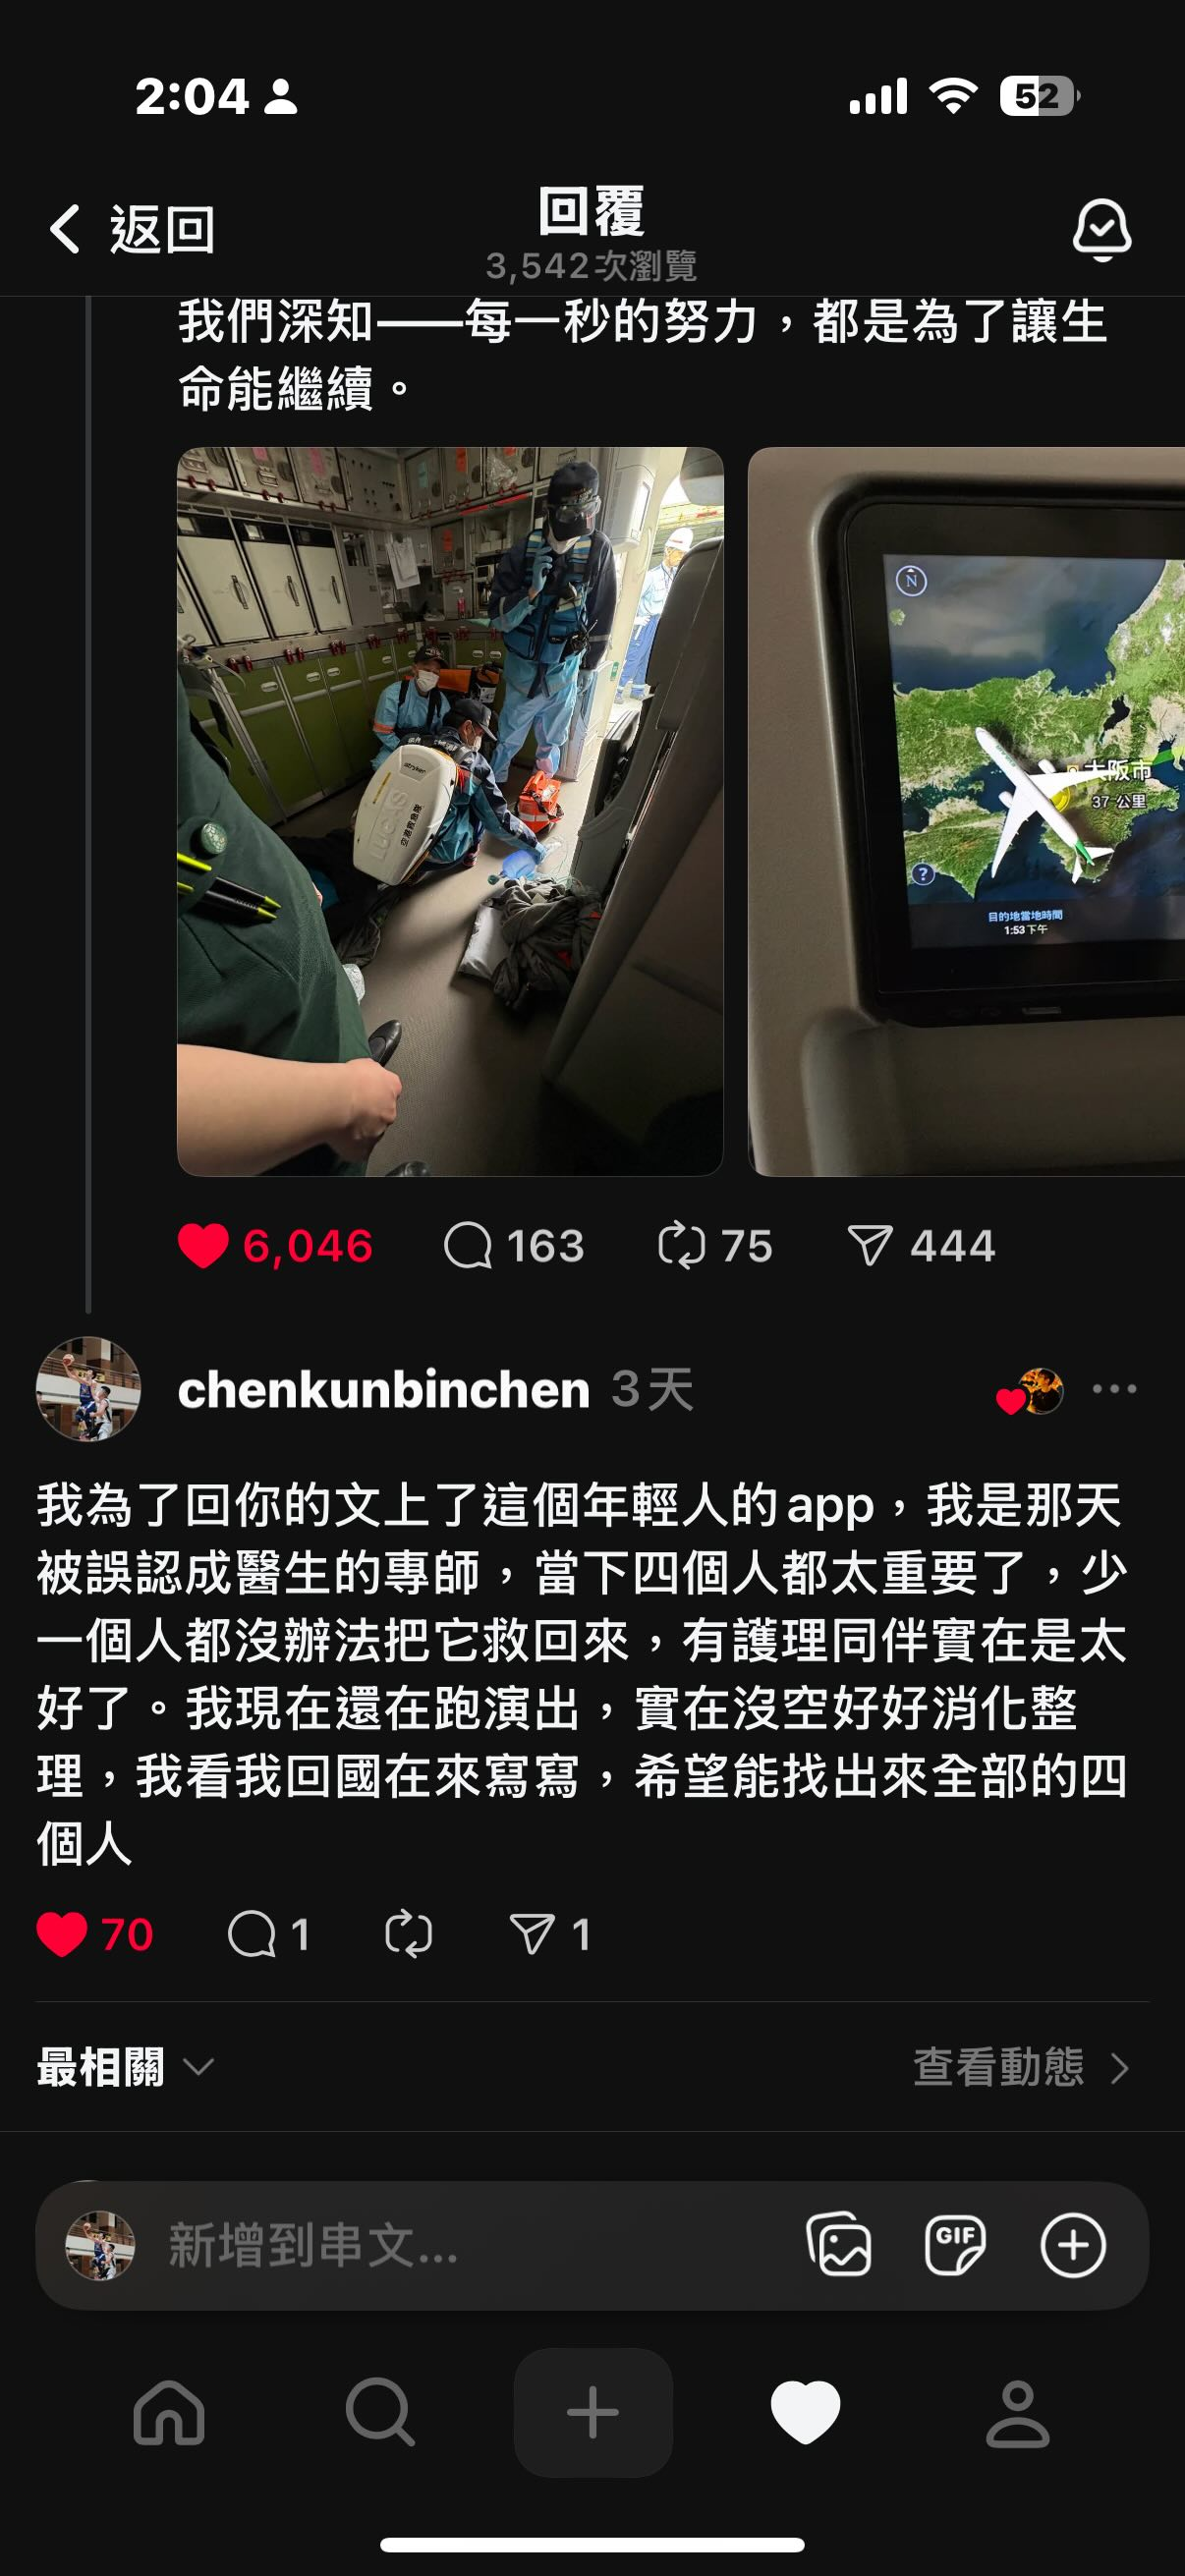Expand more attachment options plus circle
The height and width of the screenshot is (2576, 1185).
(1073, 2245)
